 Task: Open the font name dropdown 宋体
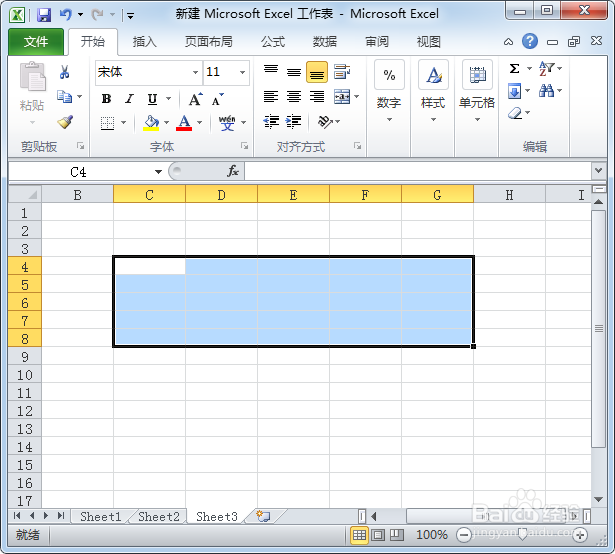click(195, 73)
